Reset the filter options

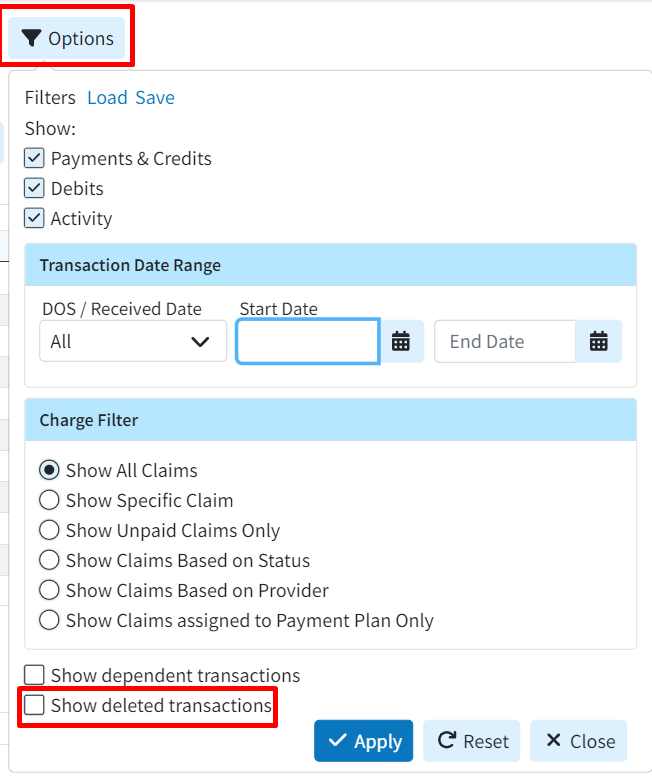coord(472,741)
